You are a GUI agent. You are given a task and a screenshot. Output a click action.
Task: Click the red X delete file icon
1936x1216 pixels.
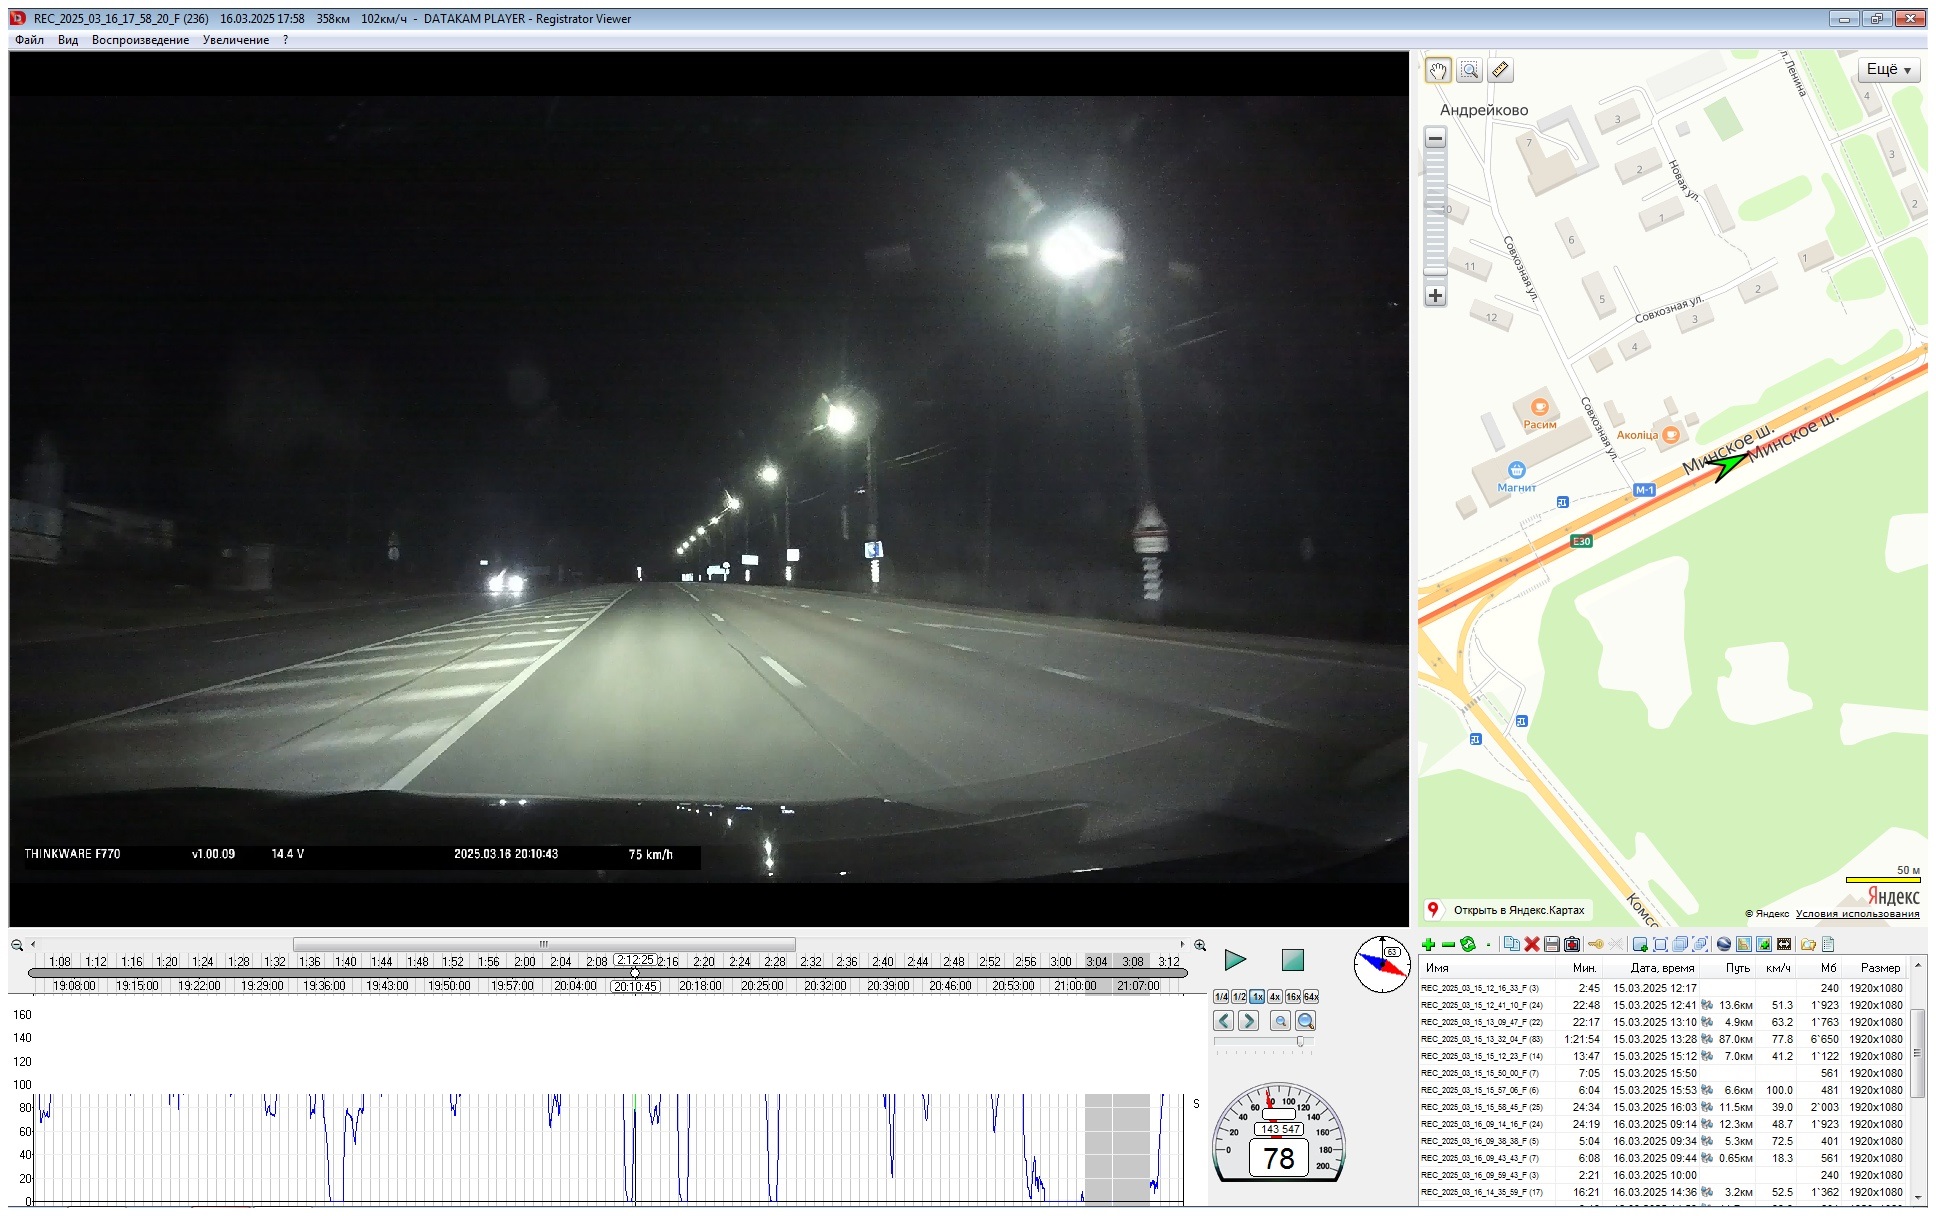(x=1531, y=944)
